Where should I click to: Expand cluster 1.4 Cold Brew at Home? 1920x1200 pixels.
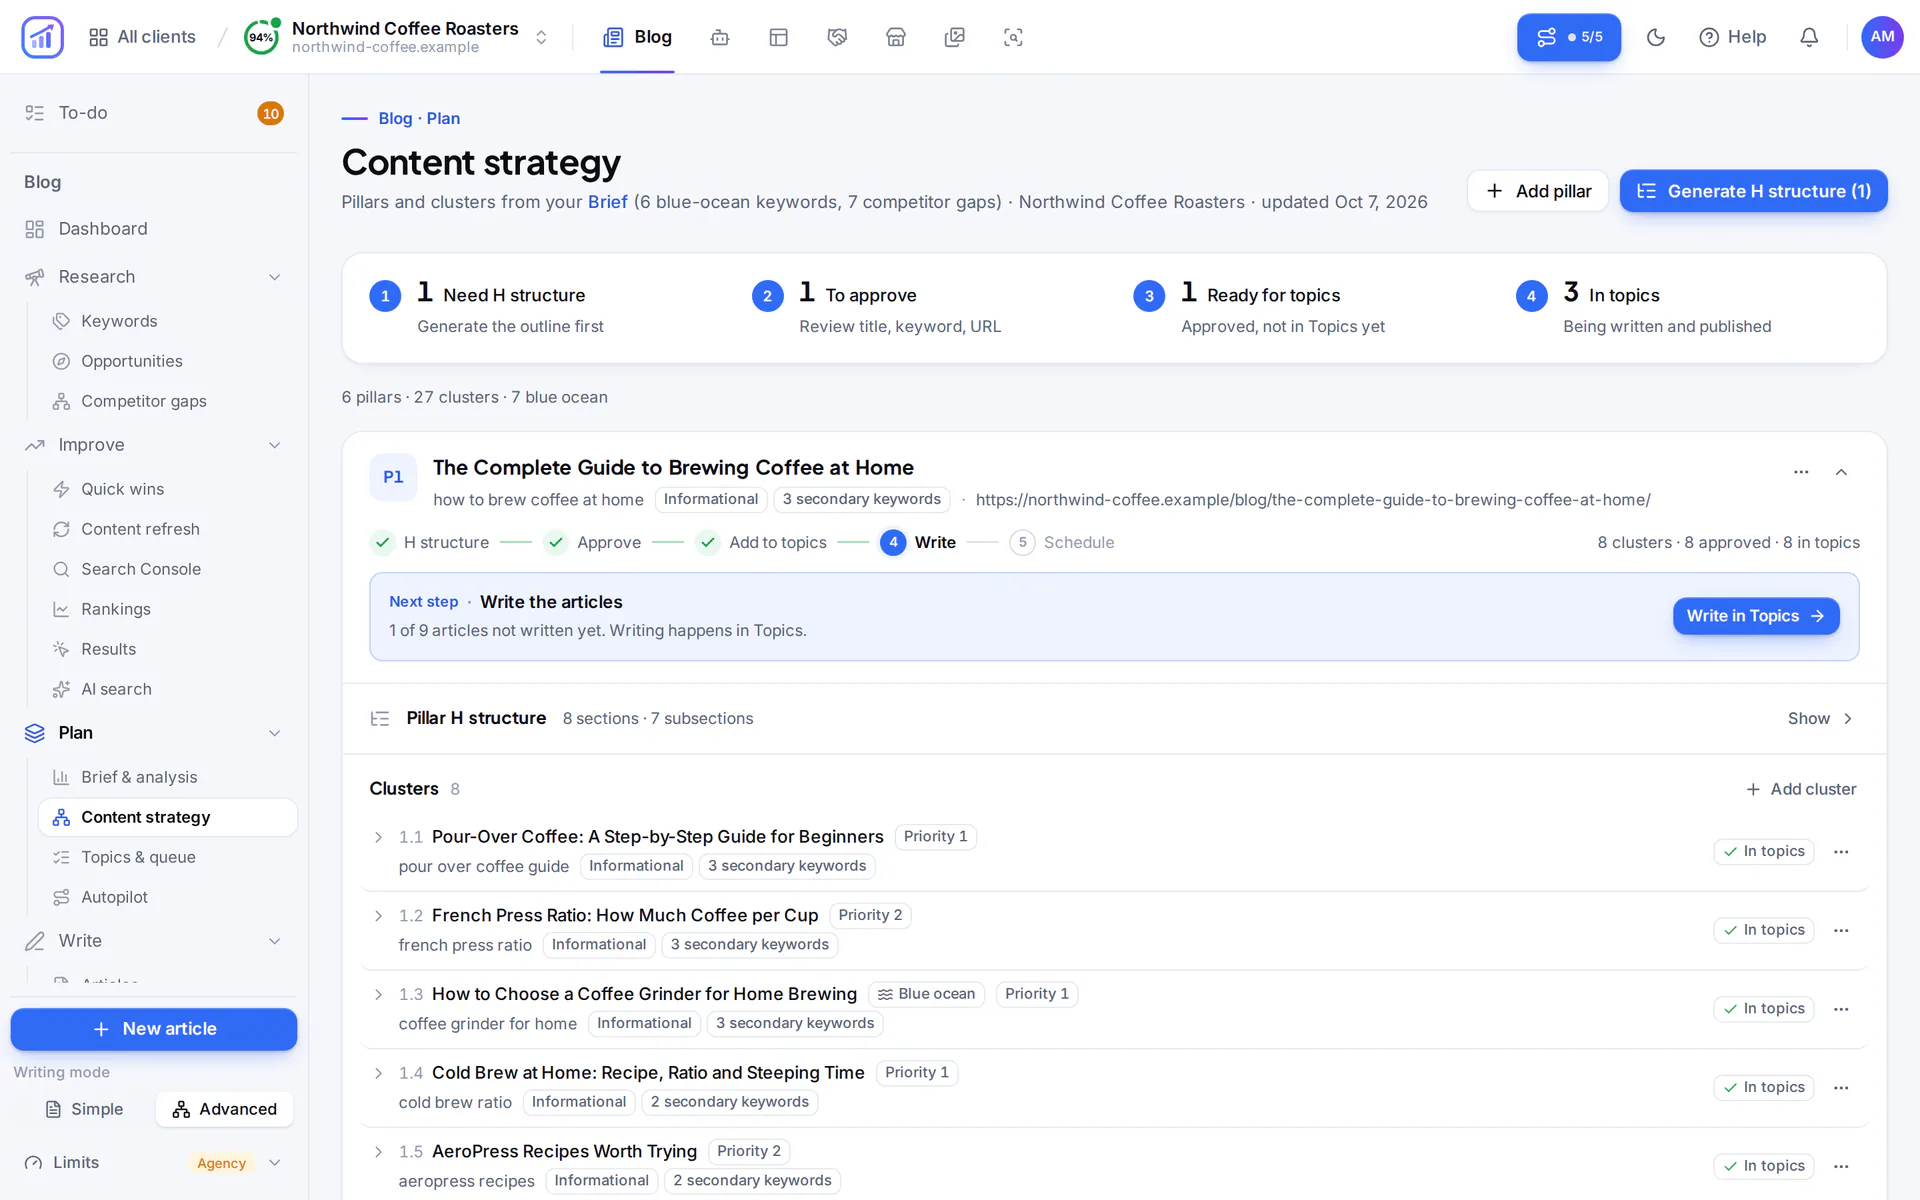(378, 1073)
